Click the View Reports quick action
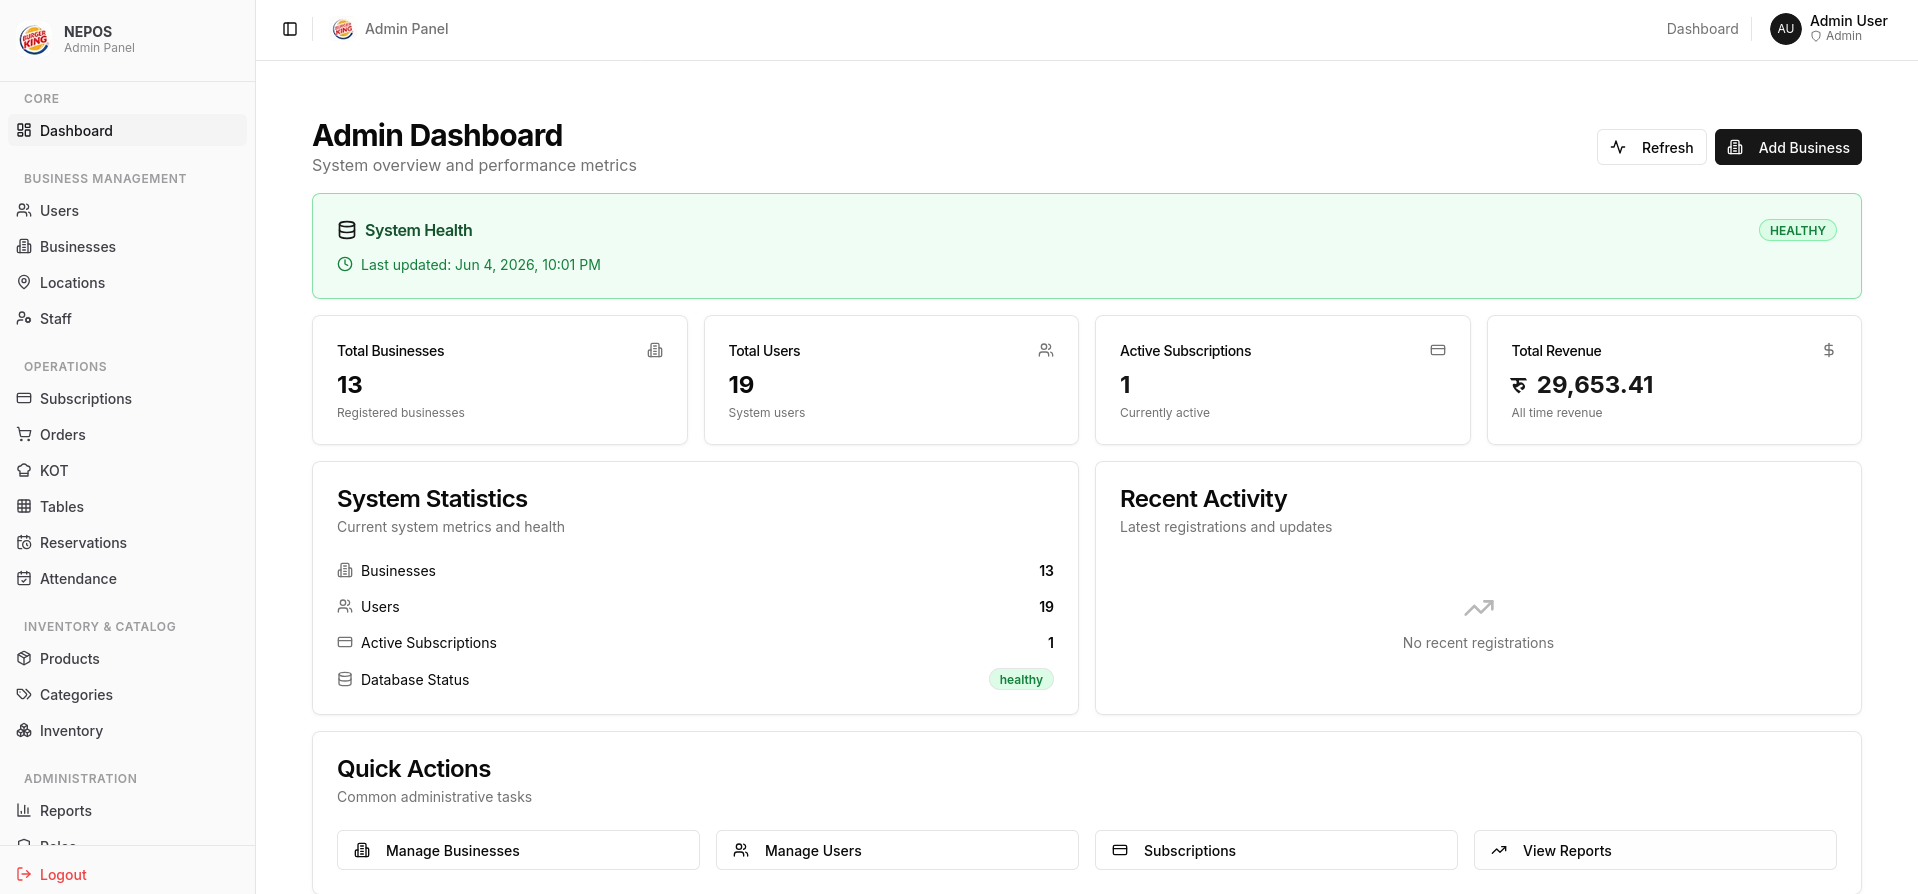The height and width of the screenshot is (894, 1918). 1655,850
